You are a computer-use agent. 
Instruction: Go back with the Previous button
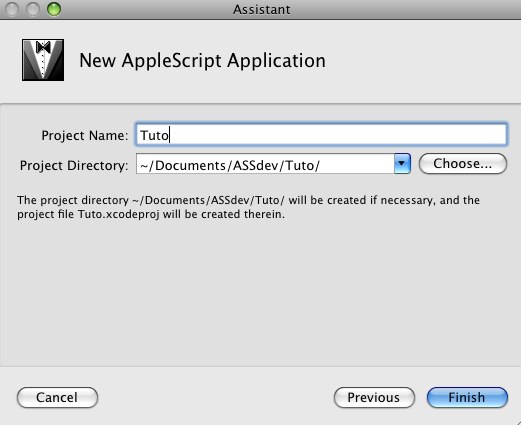pyautogui.click(x=374, y=397)
